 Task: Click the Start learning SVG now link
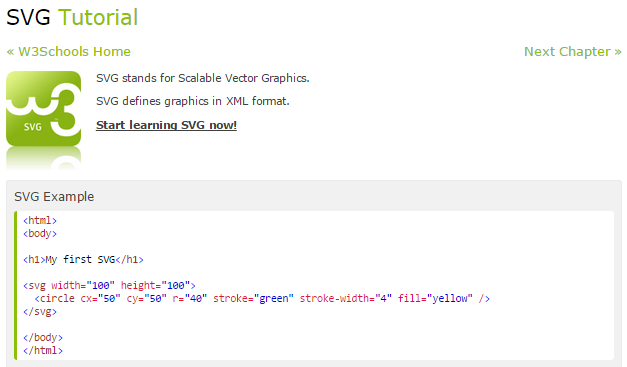point(166,125)
